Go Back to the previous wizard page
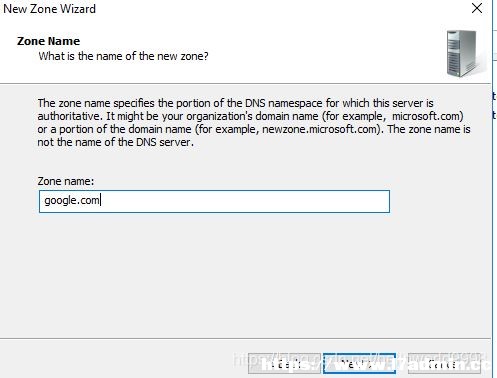Viewport: 497px width, 378px height. [x=284, y=363]
